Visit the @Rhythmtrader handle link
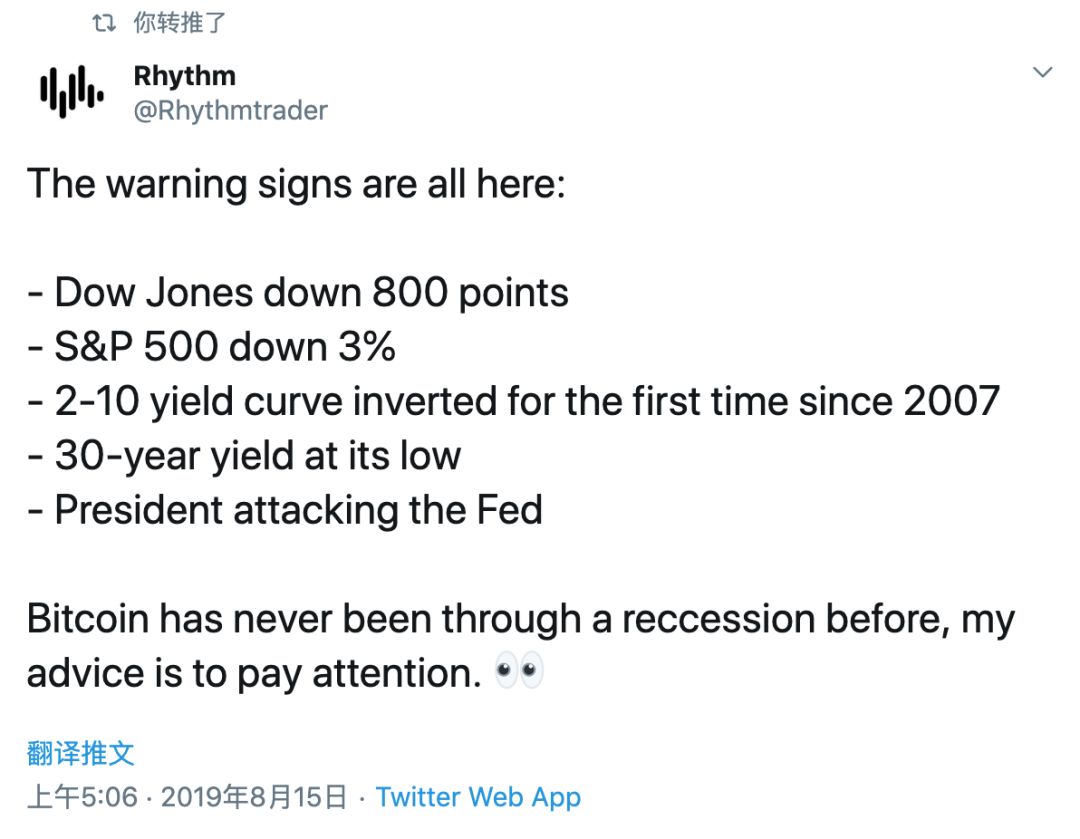Viewport: 1080px width, 839px height. coord(231,110)
